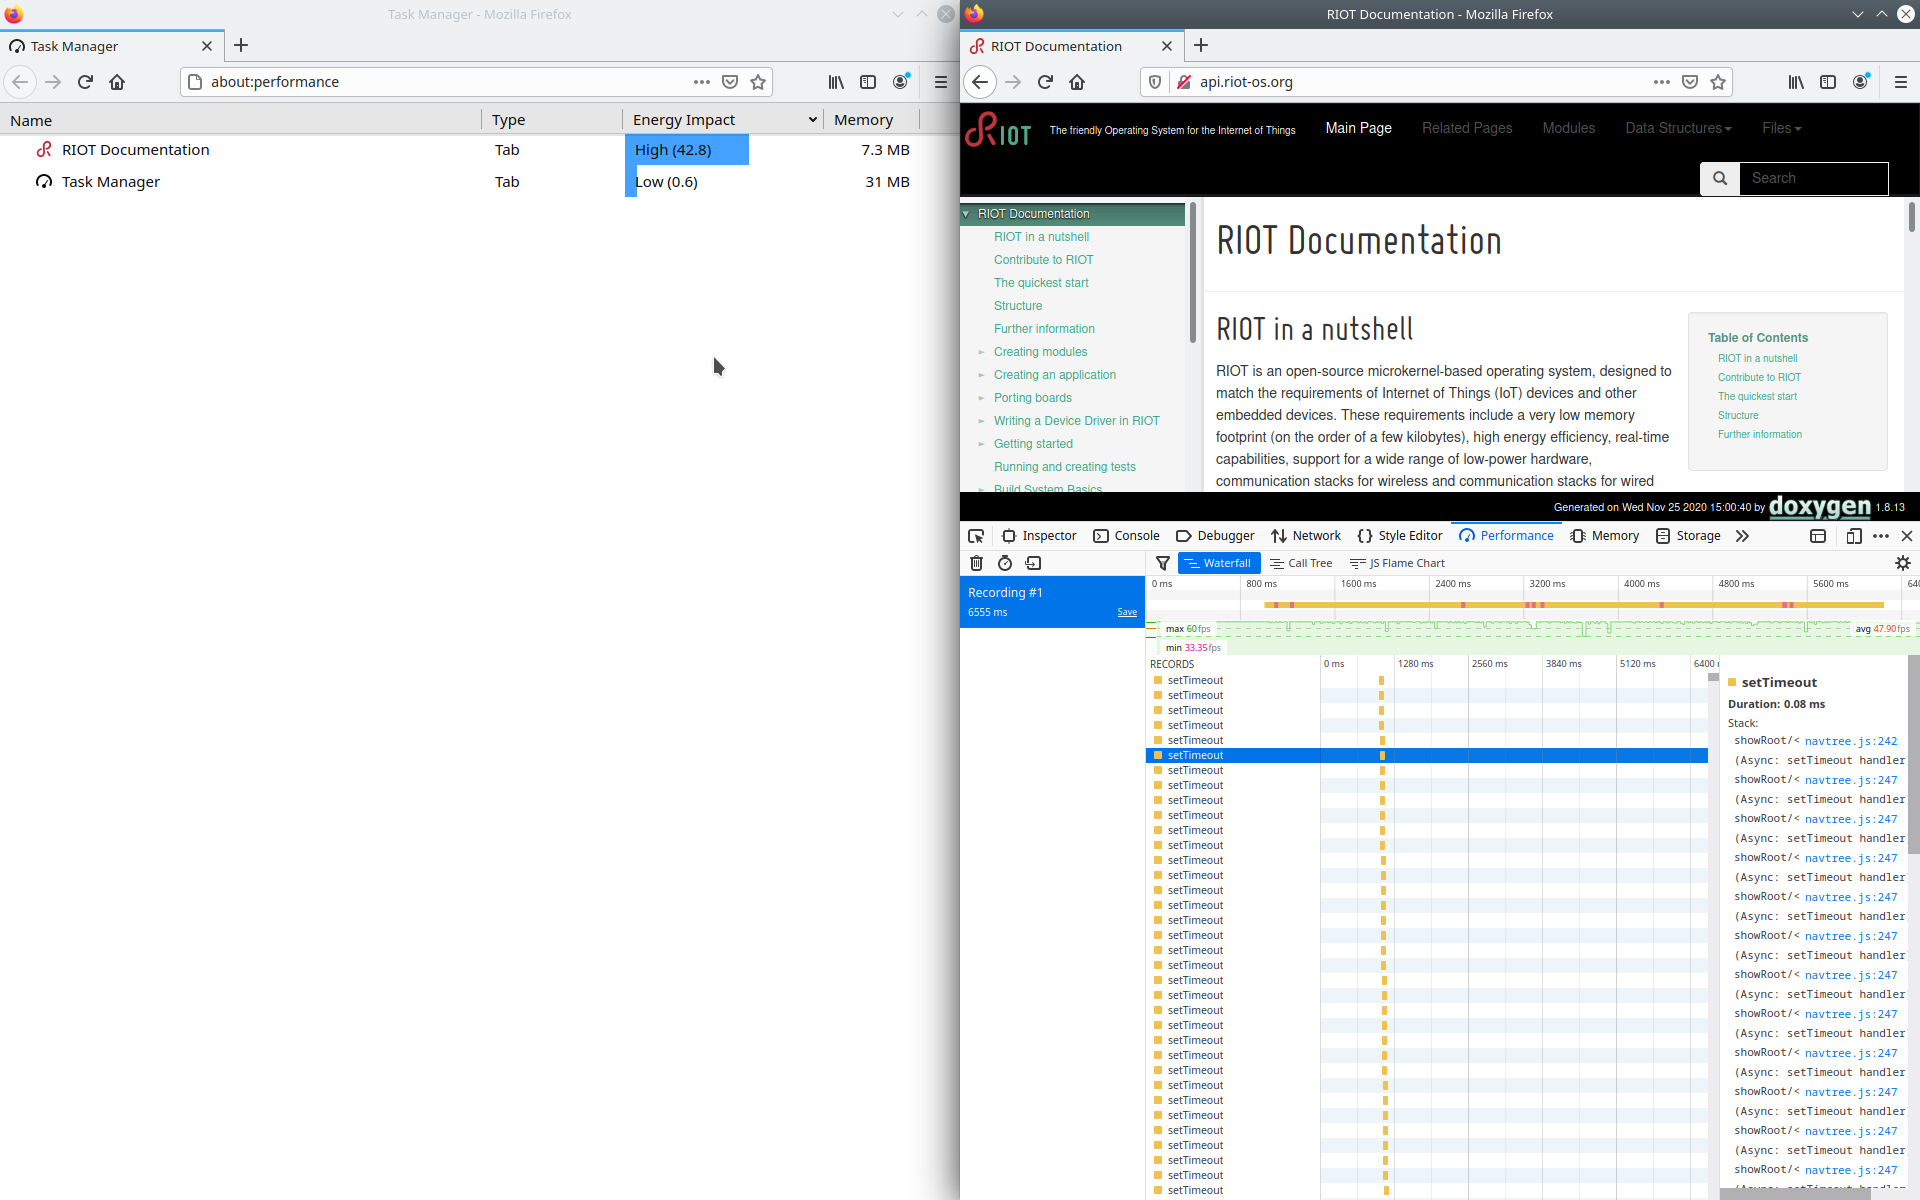The height and width of the screenshot is (1200, 1920).
Task: Filter waterfall markers with the funnel icon
Action: pos(1162,563)
